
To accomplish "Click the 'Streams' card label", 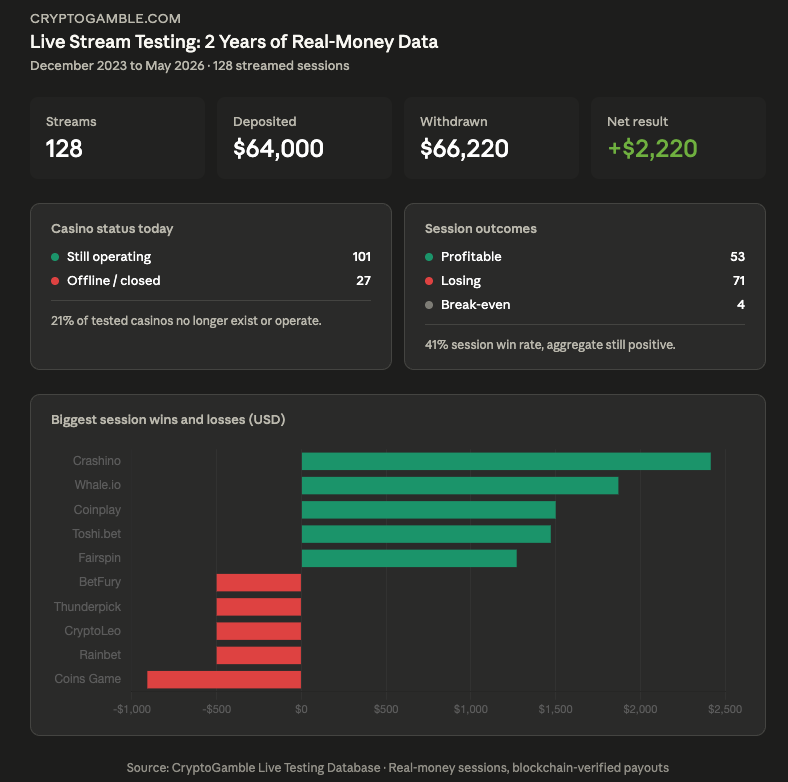I will tap(71, 122).
